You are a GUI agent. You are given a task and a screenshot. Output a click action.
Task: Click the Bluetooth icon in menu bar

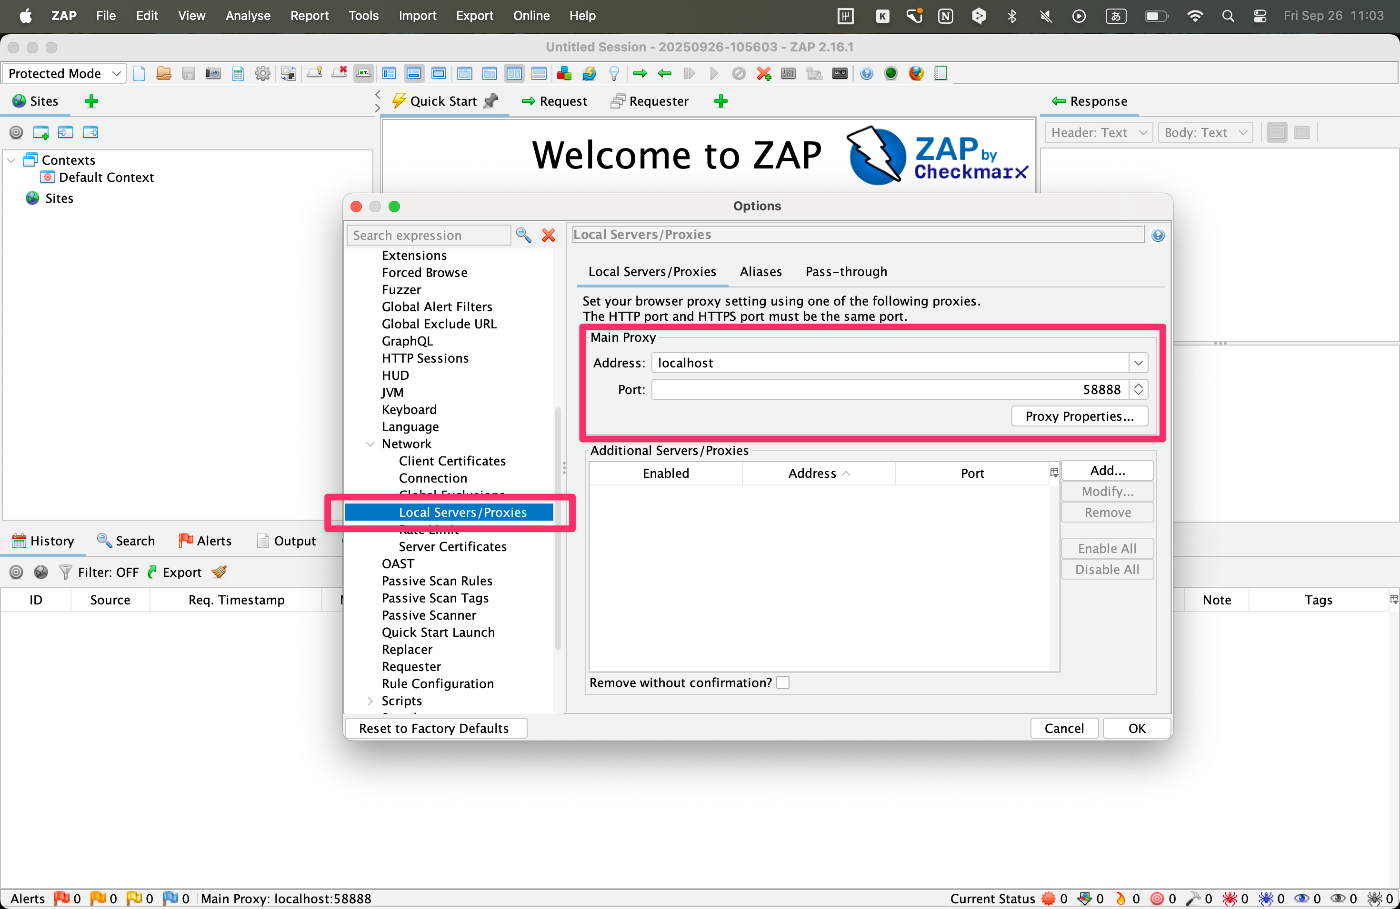[1012, 15]
